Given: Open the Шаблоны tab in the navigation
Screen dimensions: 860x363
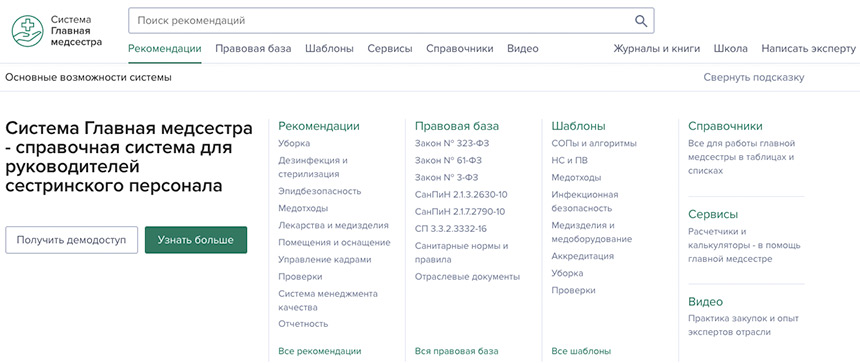Looking at the screenshot, I should (x=329, y=48).
